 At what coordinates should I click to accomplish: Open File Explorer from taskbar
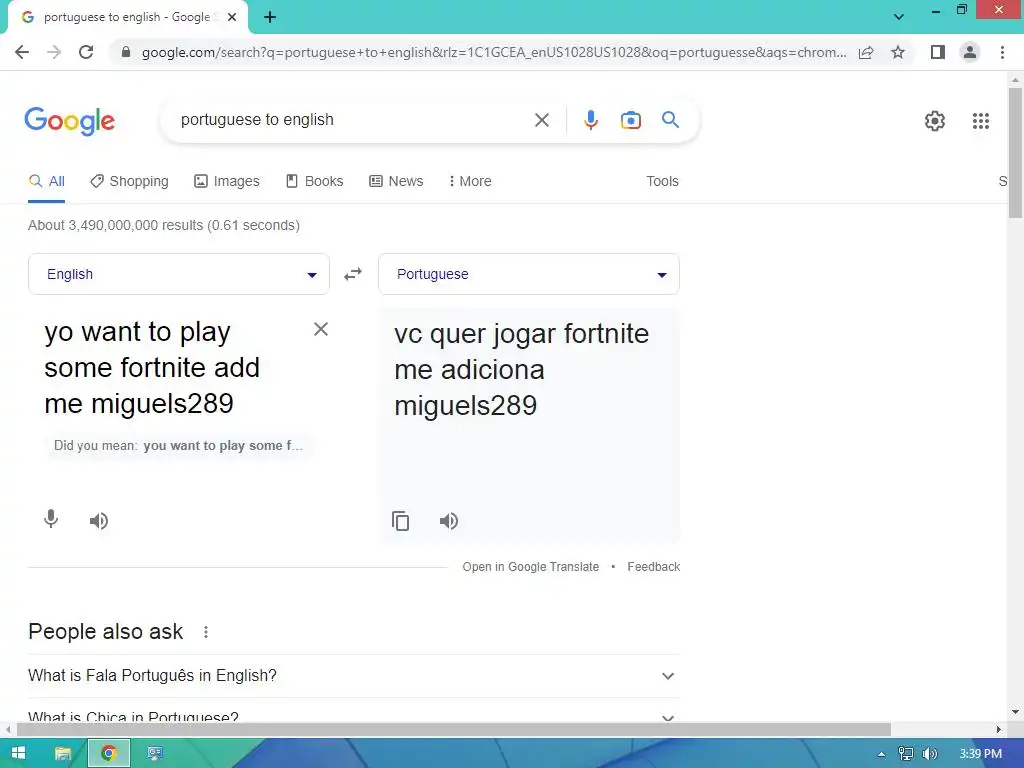[x=63, y=753]
